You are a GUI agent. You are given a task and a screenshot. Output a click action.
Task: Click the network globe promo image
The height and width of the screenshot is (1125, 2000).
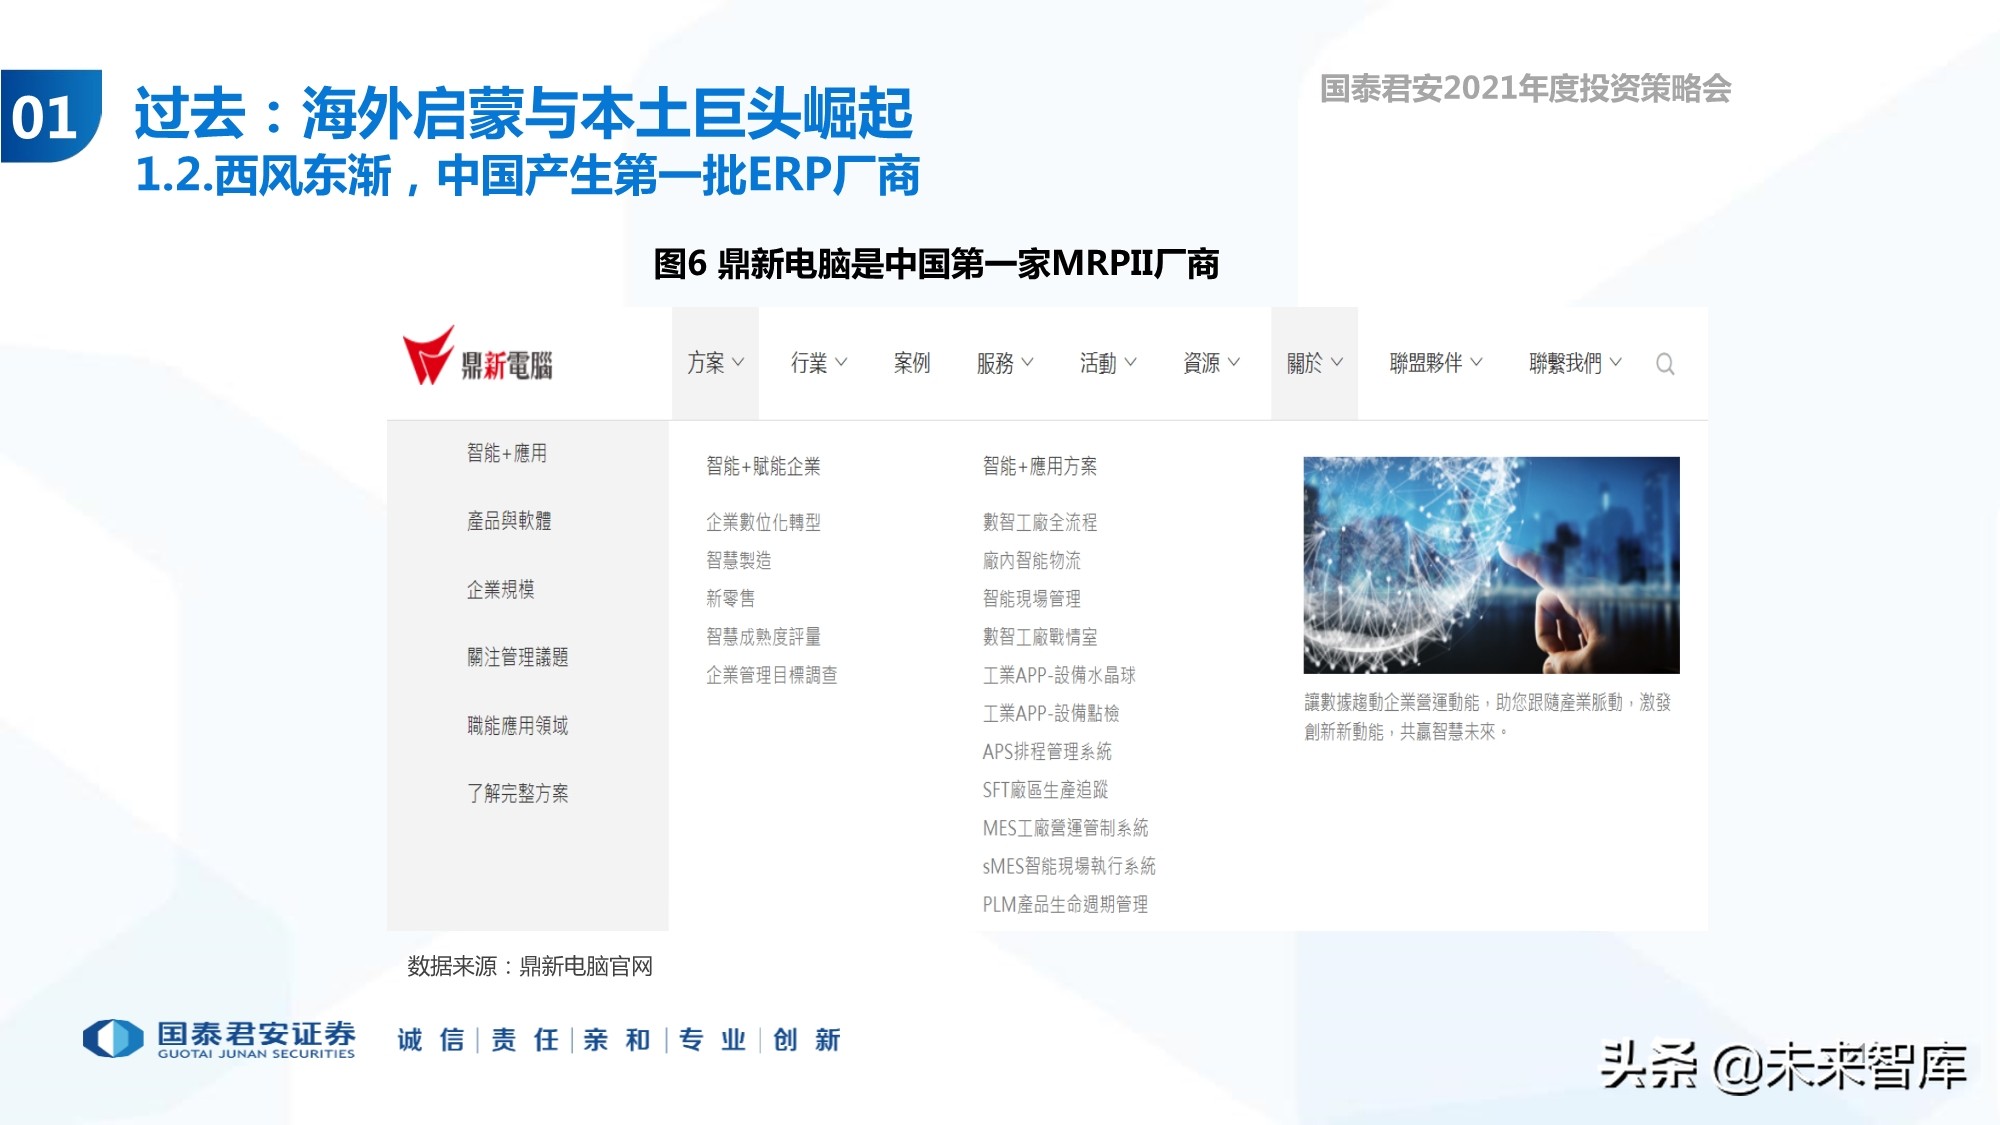point(1491,565)
